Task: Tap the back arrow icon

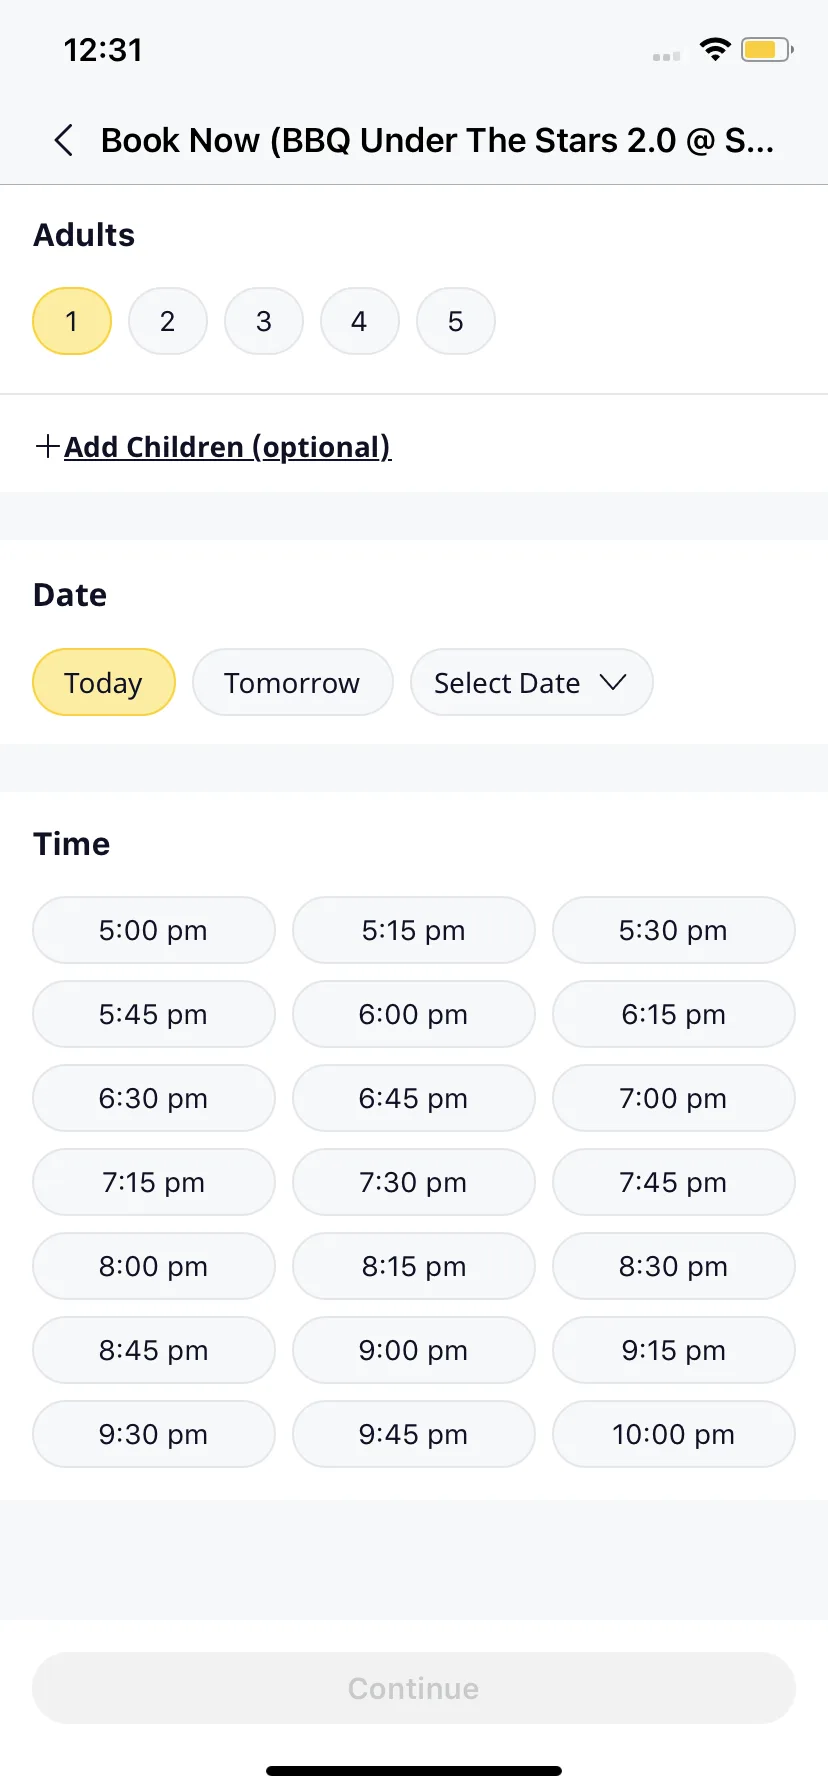Action: pos(64,140)
